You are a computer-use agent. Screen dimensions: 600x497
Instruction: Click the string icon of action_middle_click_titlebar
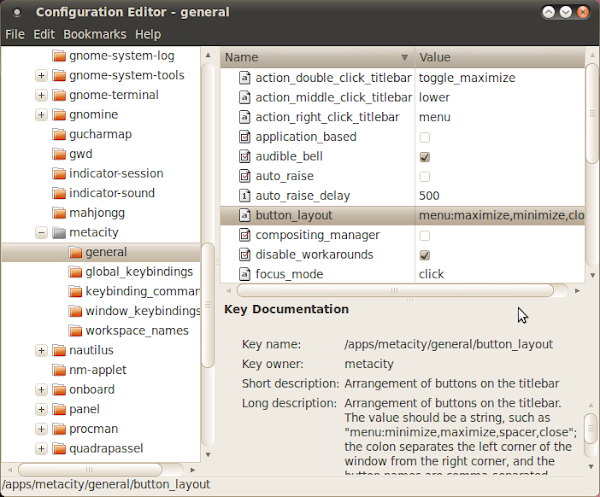245,97
